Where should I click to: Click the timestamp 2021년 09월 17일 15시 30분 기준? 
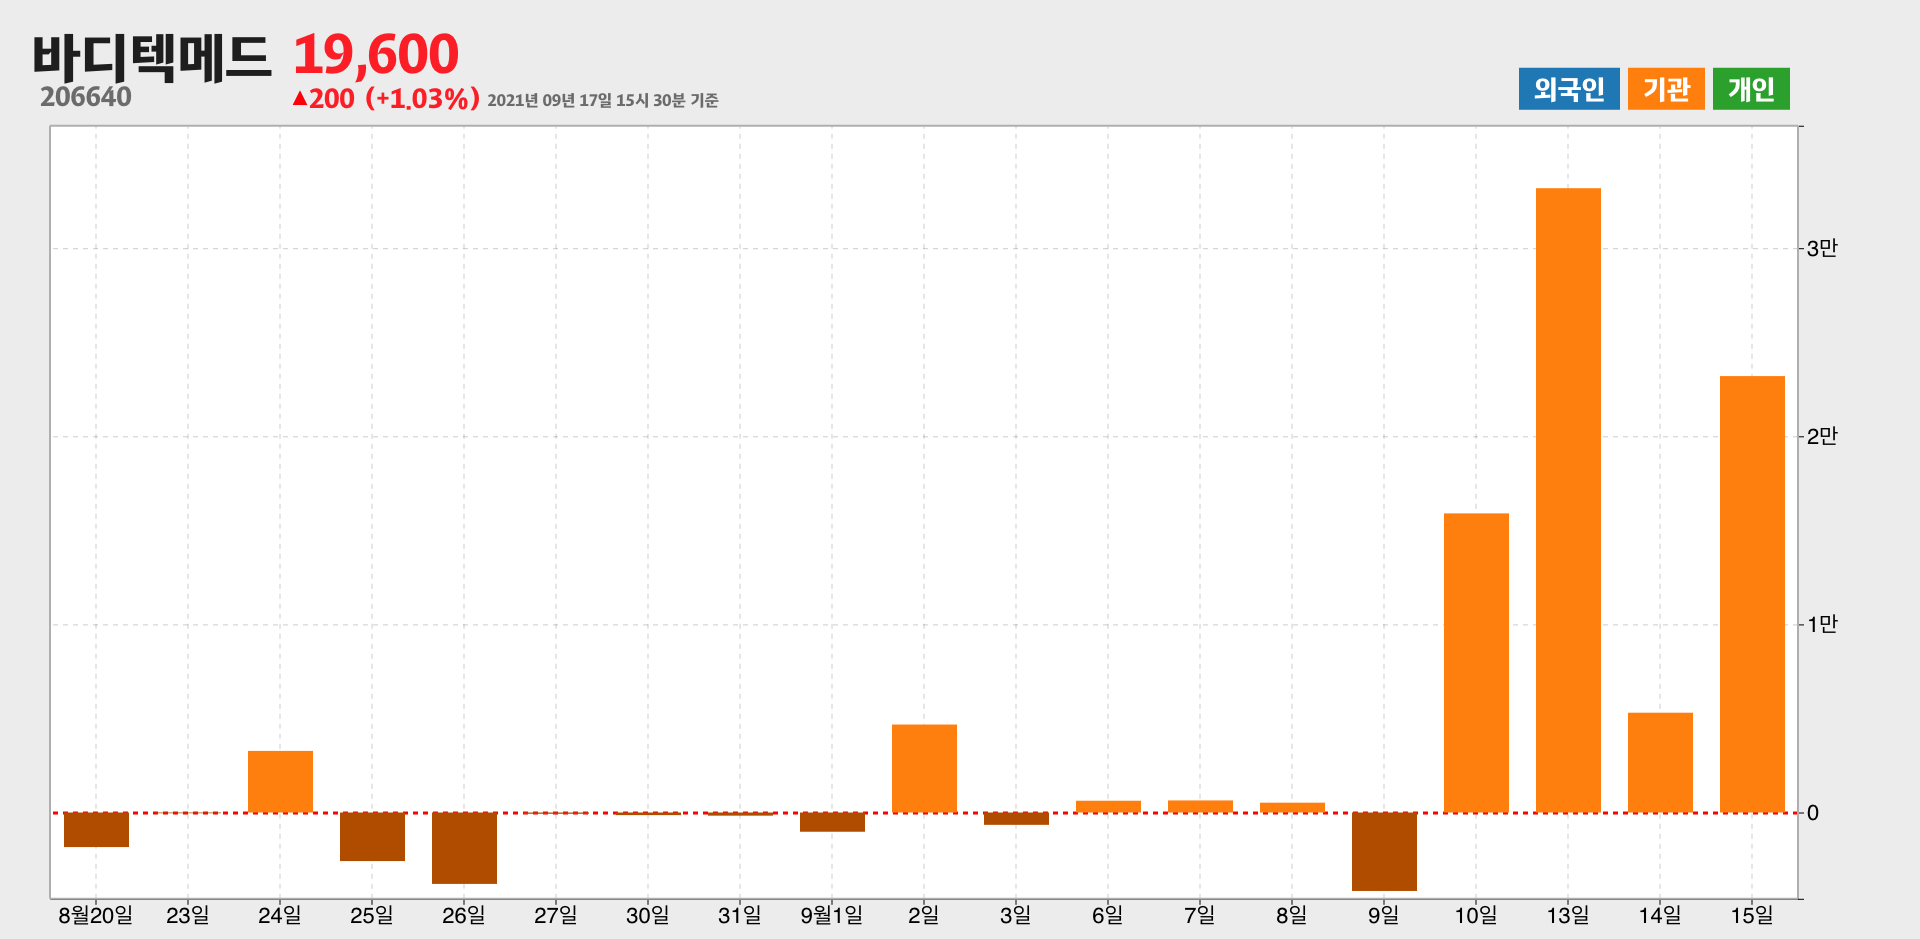[x=603, y=100]
